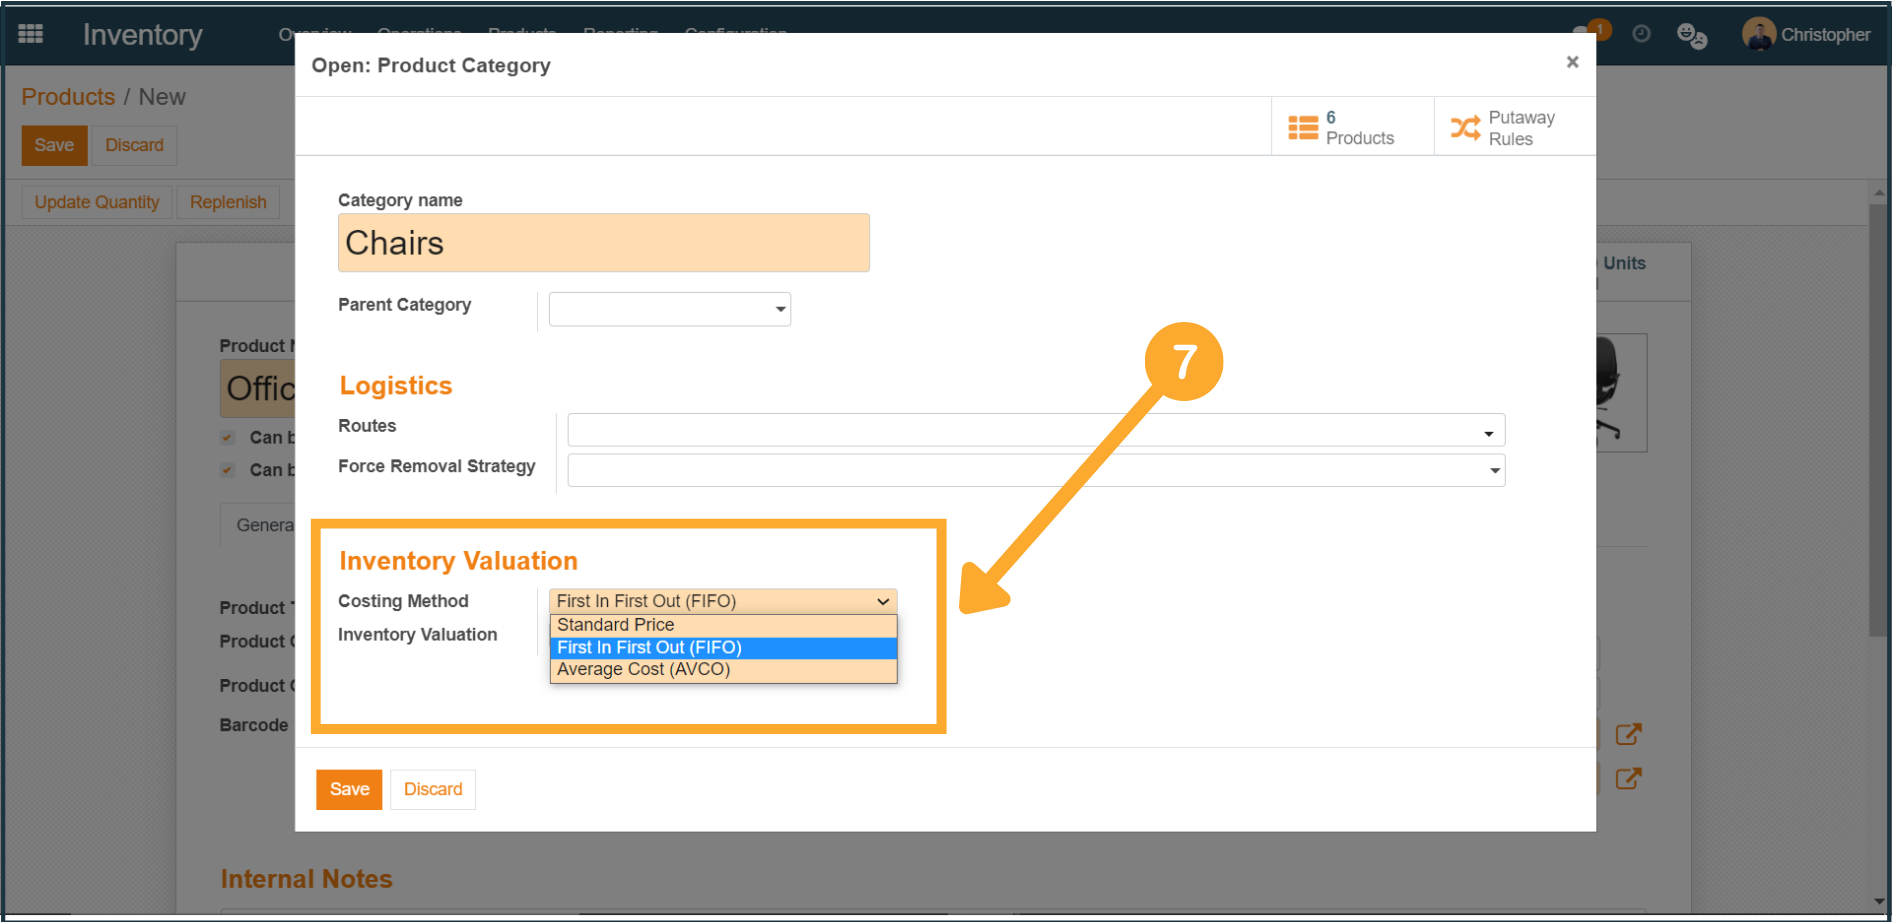Open the contacts chat status icon
Image resolution: width=1892 pixels, height=922 pixels.
(1691, 35)
